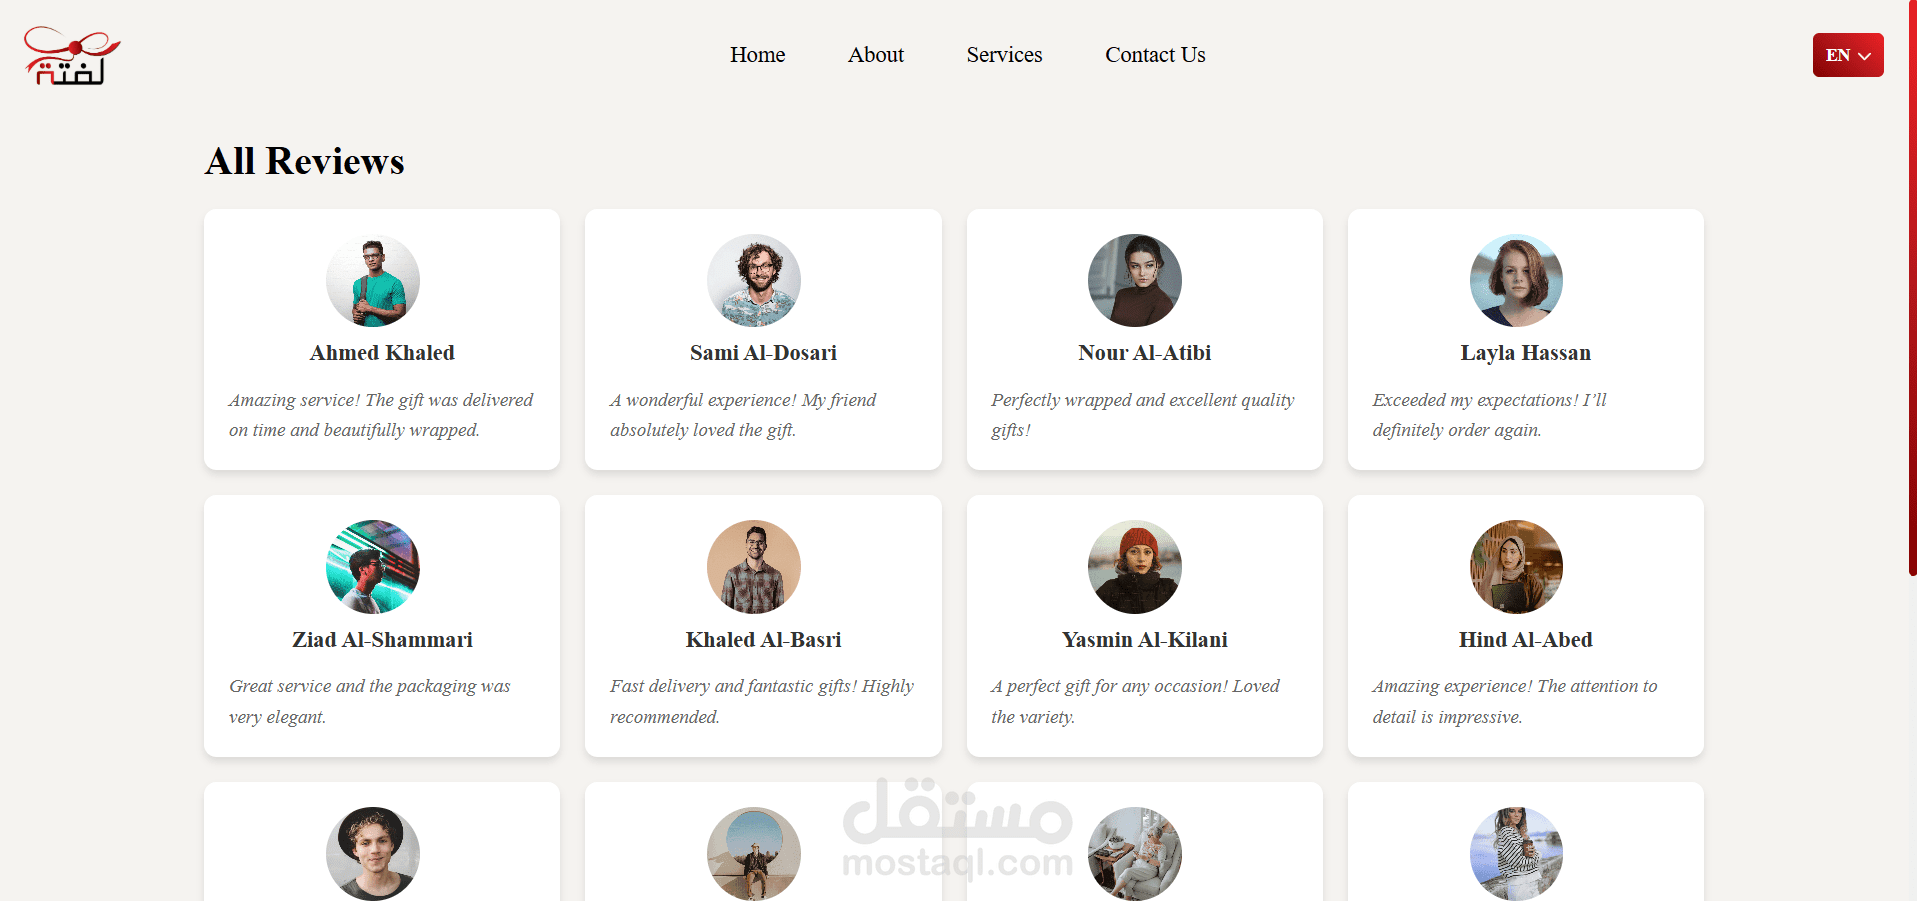
Task: Click the All Reviews heading
Action: pyautogui.click(x=305, y=161)
